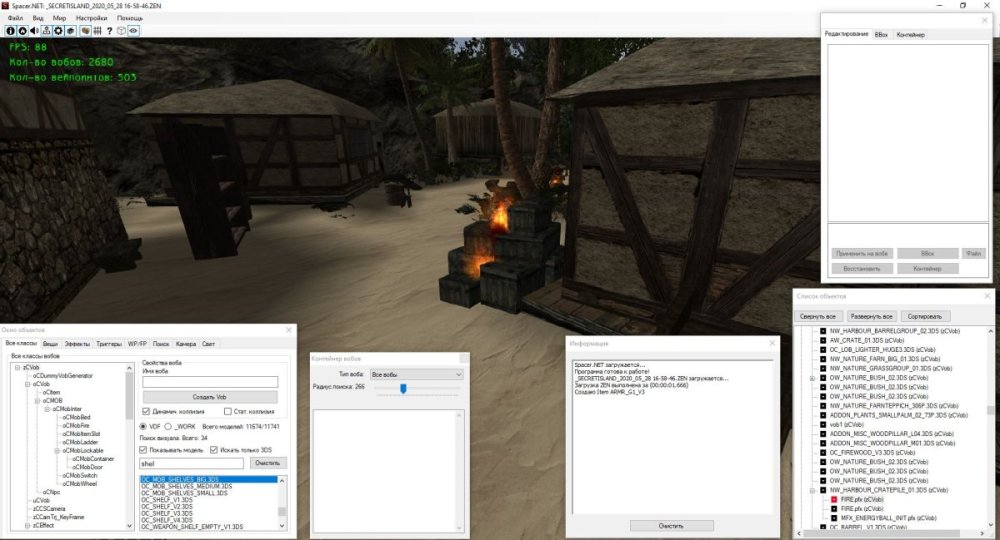Click the Радиус поиска slider handle
Screen dimensions: 1000x540
402,388
